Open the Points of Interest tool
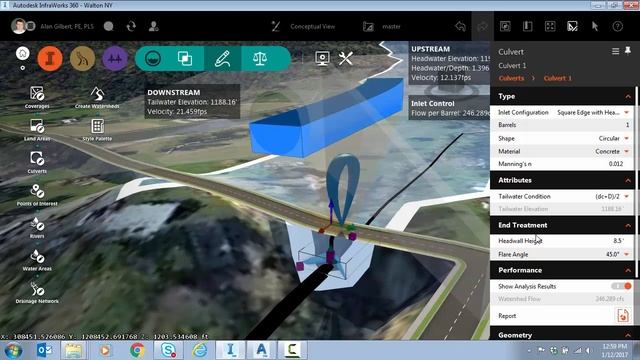 [x=37, y=195]
